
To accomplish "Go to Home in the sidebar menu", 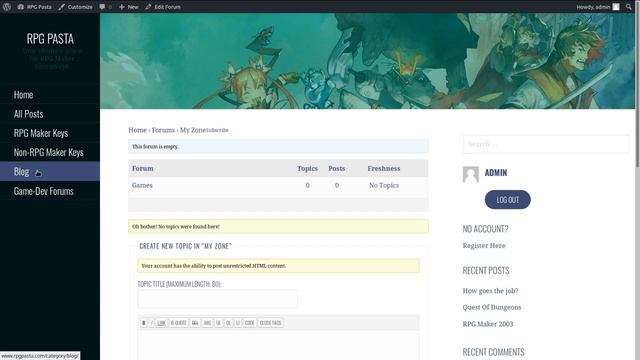I will click(50, 95).
